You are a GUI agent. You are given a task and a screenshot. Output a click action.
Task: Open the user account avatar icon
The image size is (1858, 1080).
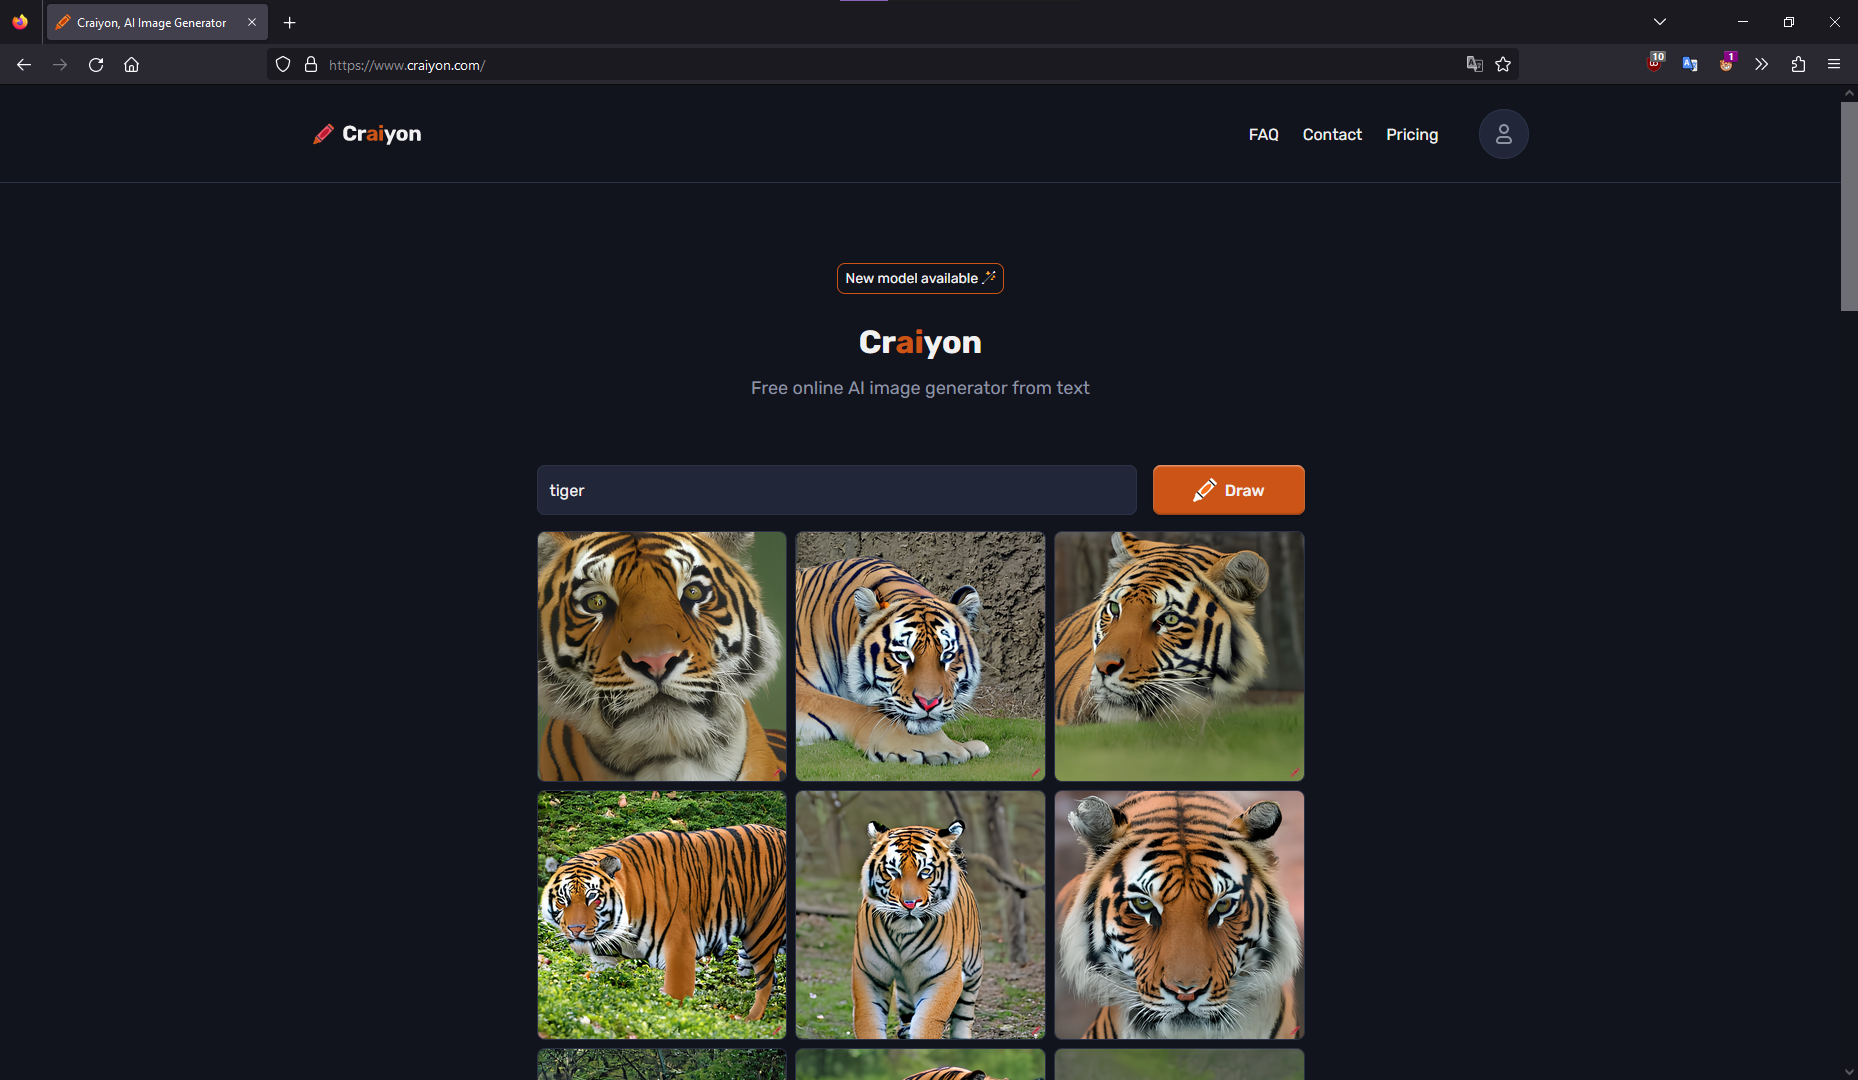(1503, 133)
